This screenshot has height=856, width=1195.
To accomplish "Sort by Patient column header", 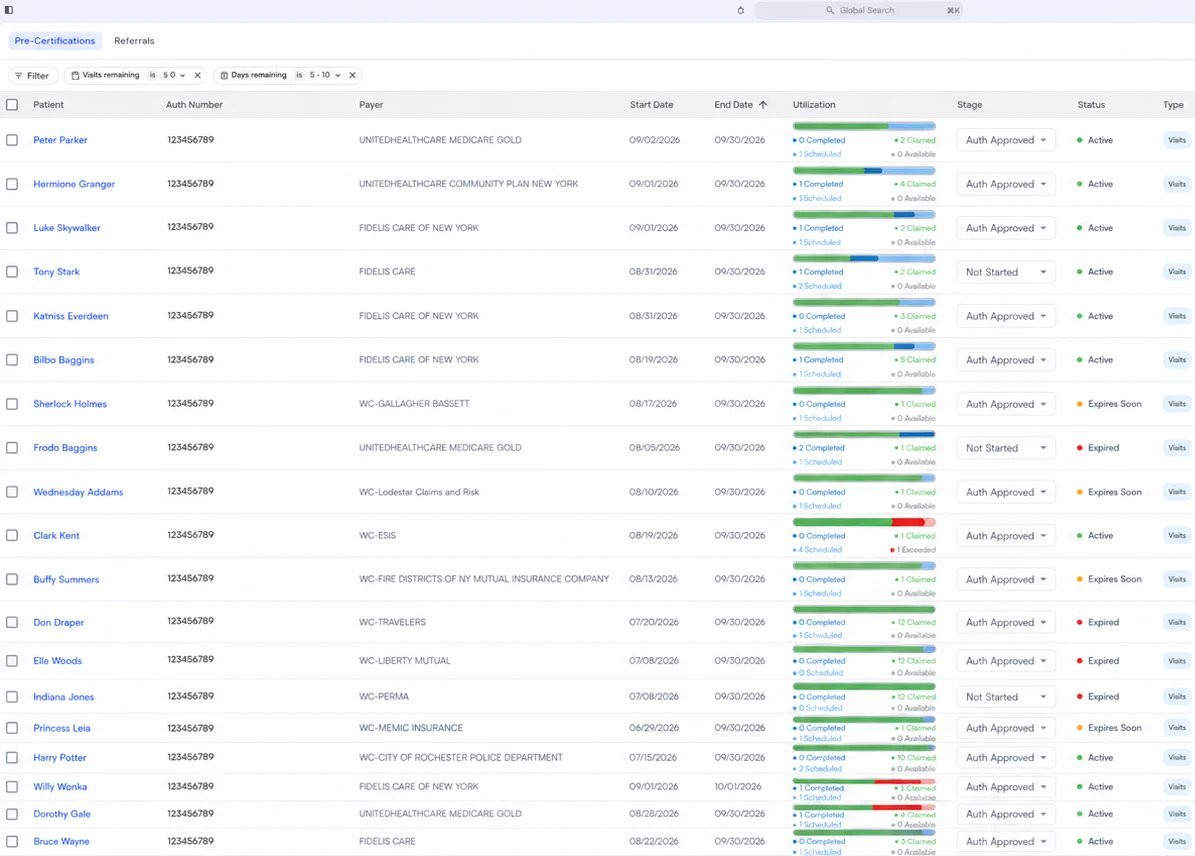I will click(x=48, y=105).
